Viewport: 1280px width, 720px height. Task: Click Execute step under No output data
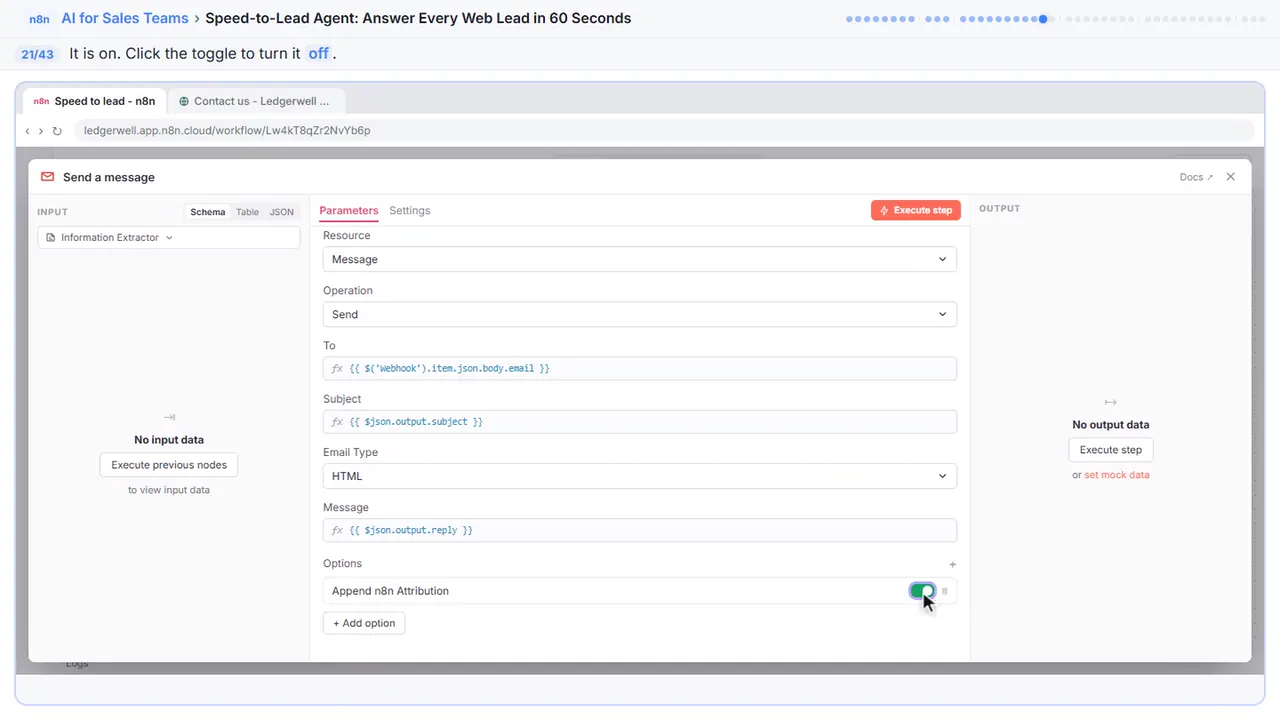1110,450
